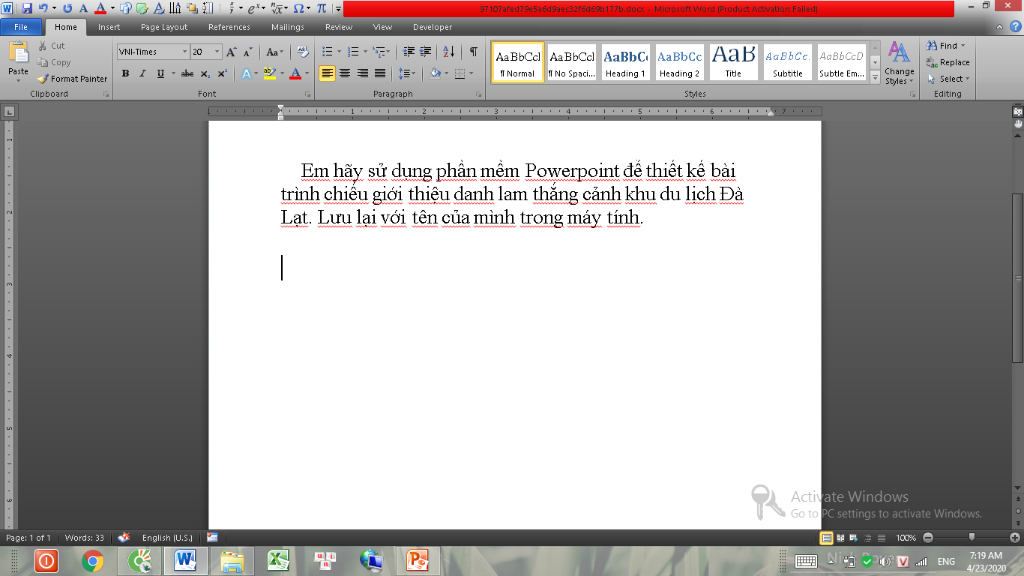Screen dimensions: 1024x576
Task: Open the font name dropdown
Action: point(185,52)
